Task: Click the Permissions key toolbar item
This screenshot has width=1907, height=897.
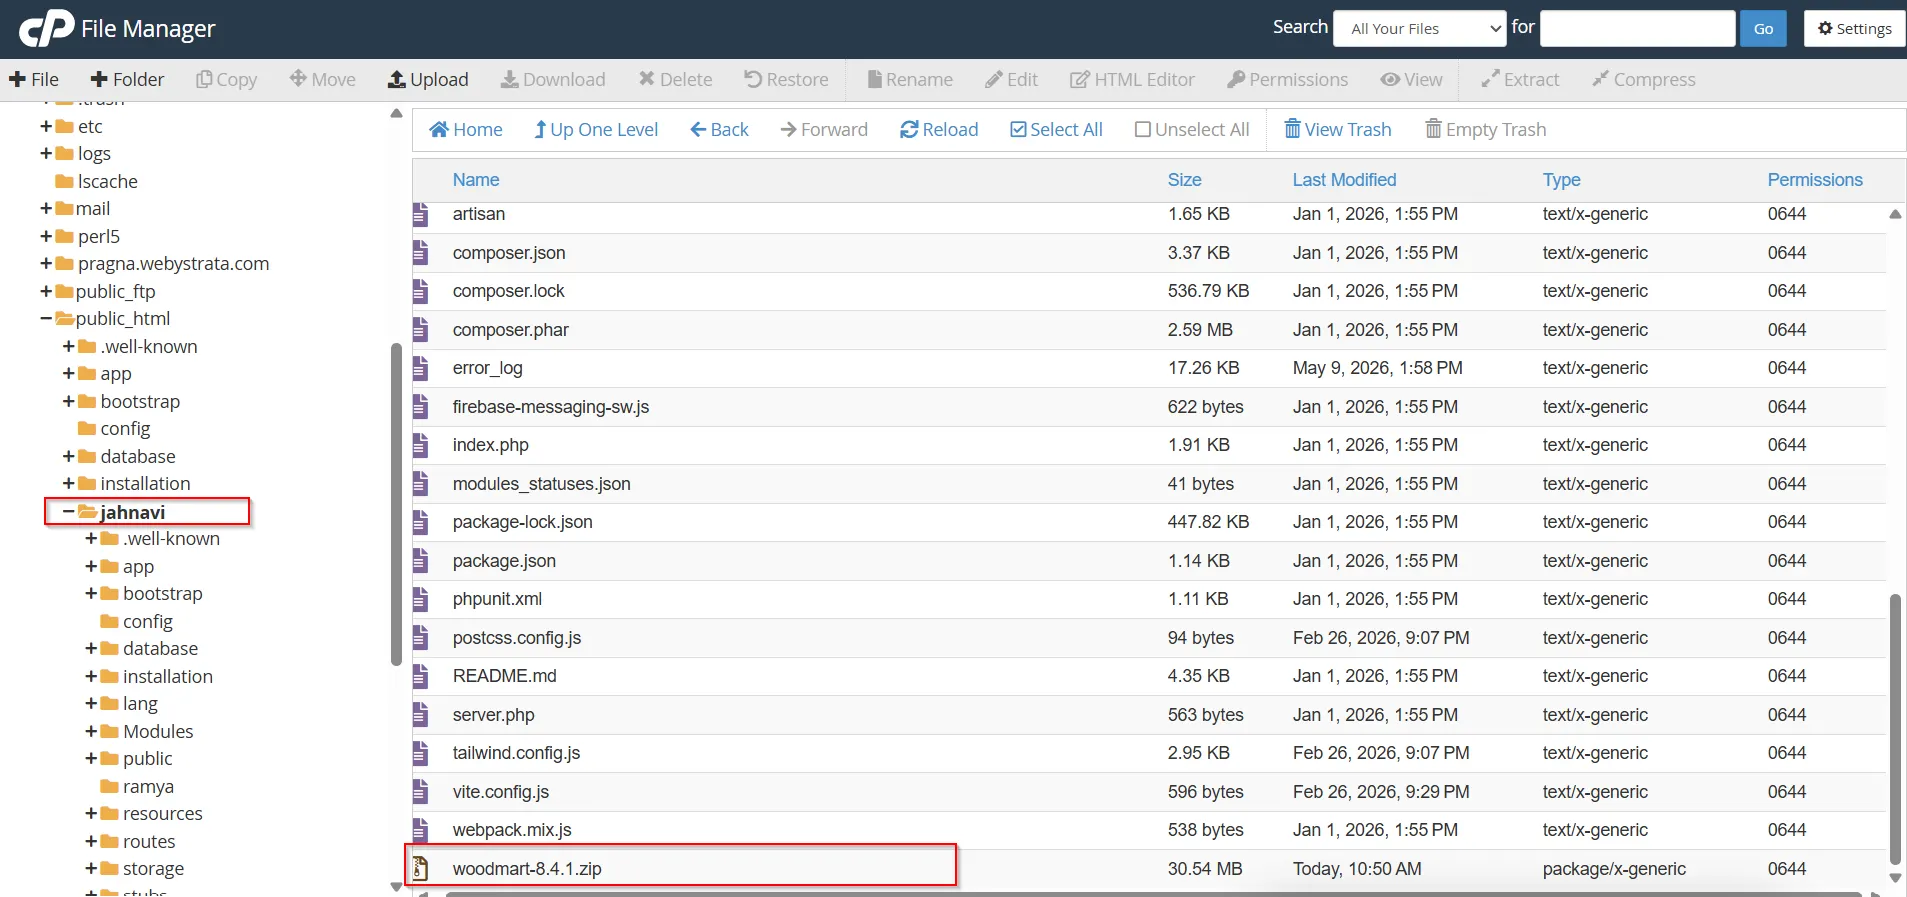Action: (1287, 79)
